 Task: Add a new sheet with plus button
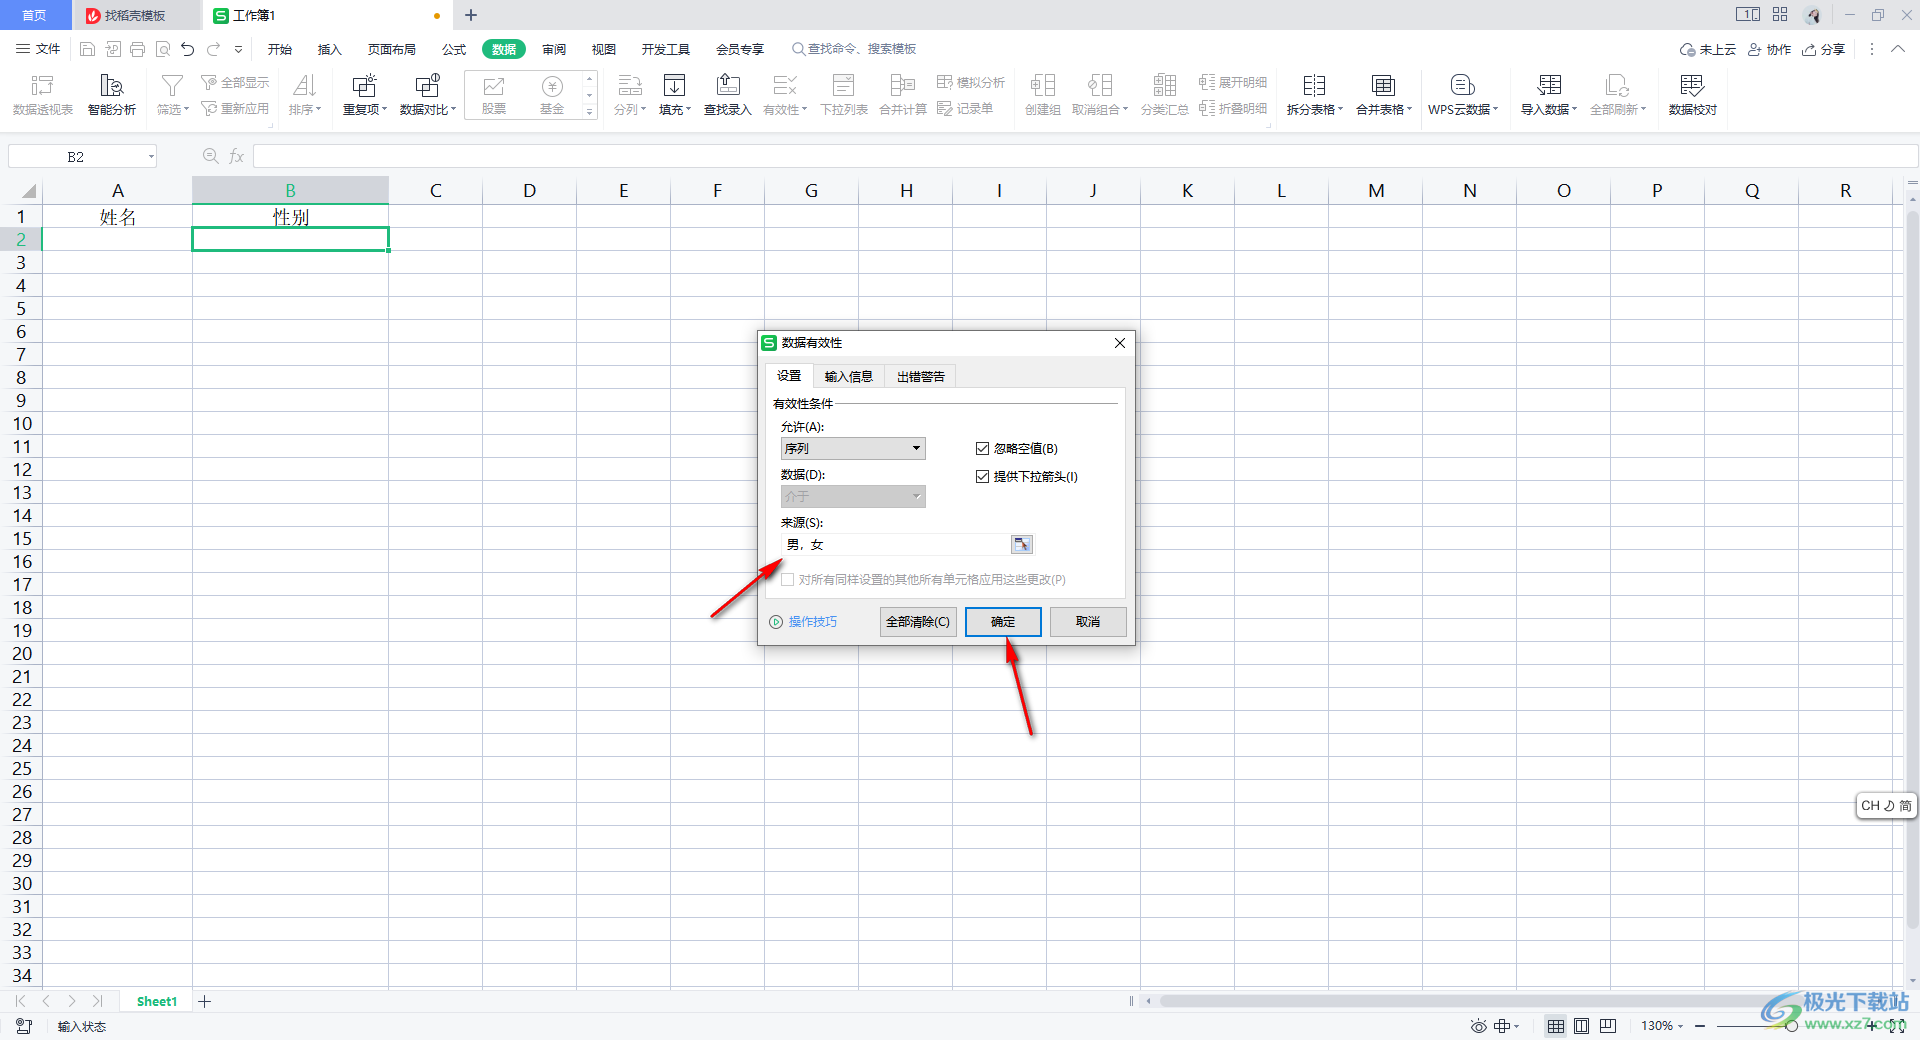pos(205,1001)
